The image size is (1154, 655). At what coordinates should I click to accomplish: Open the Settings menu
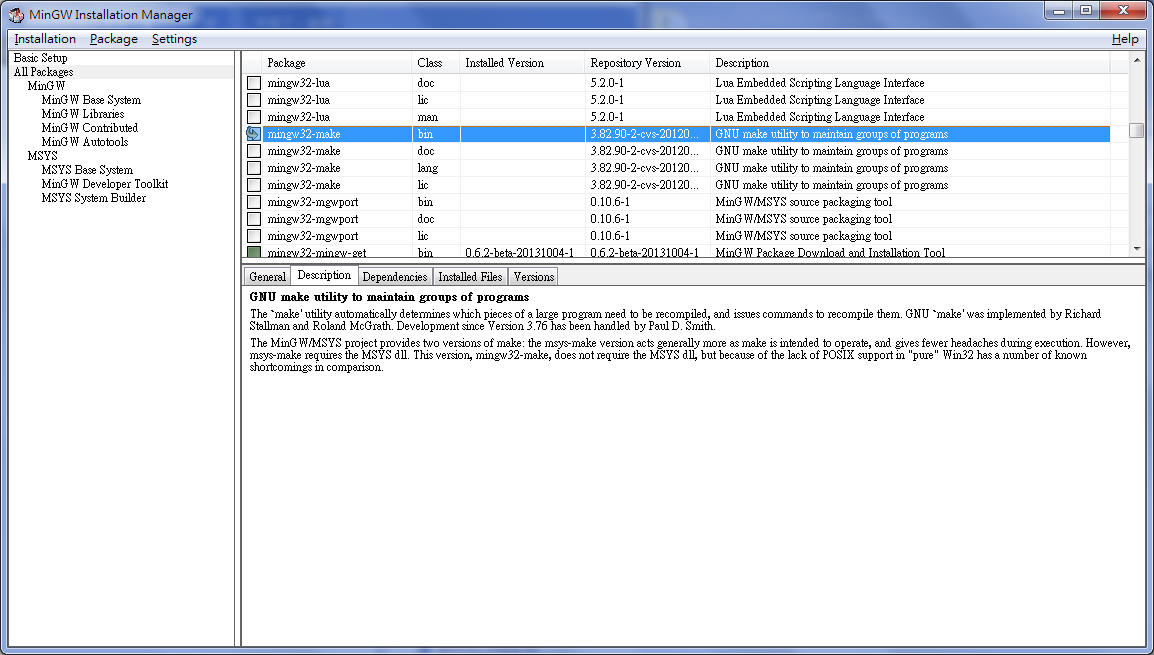click(x=174, y=39)
